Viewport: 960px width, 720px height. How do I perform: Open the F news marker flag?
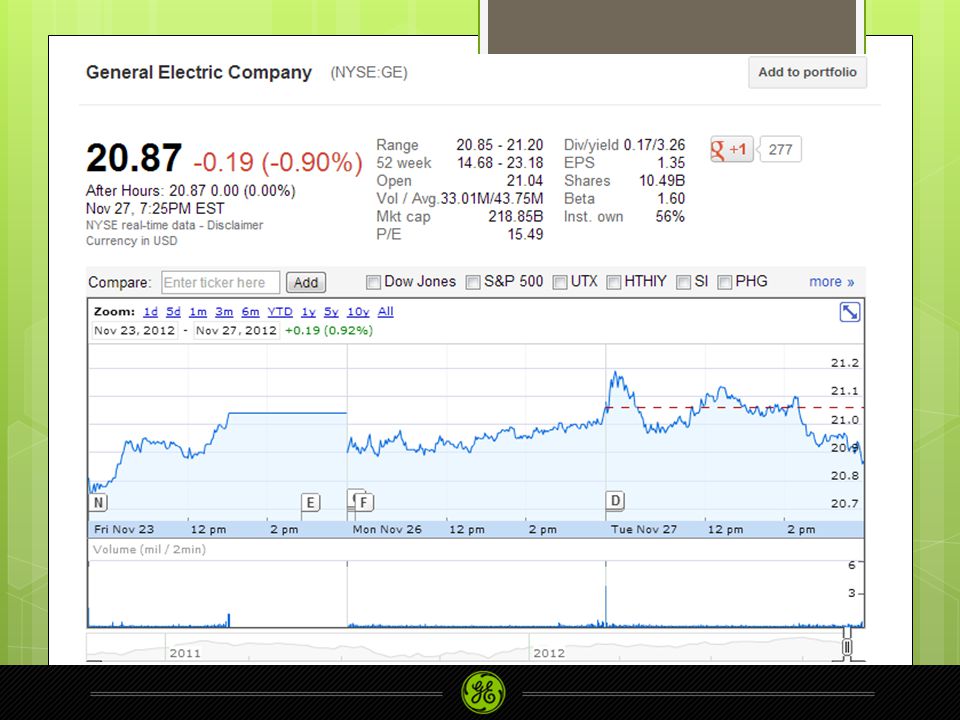pos(364,503)
